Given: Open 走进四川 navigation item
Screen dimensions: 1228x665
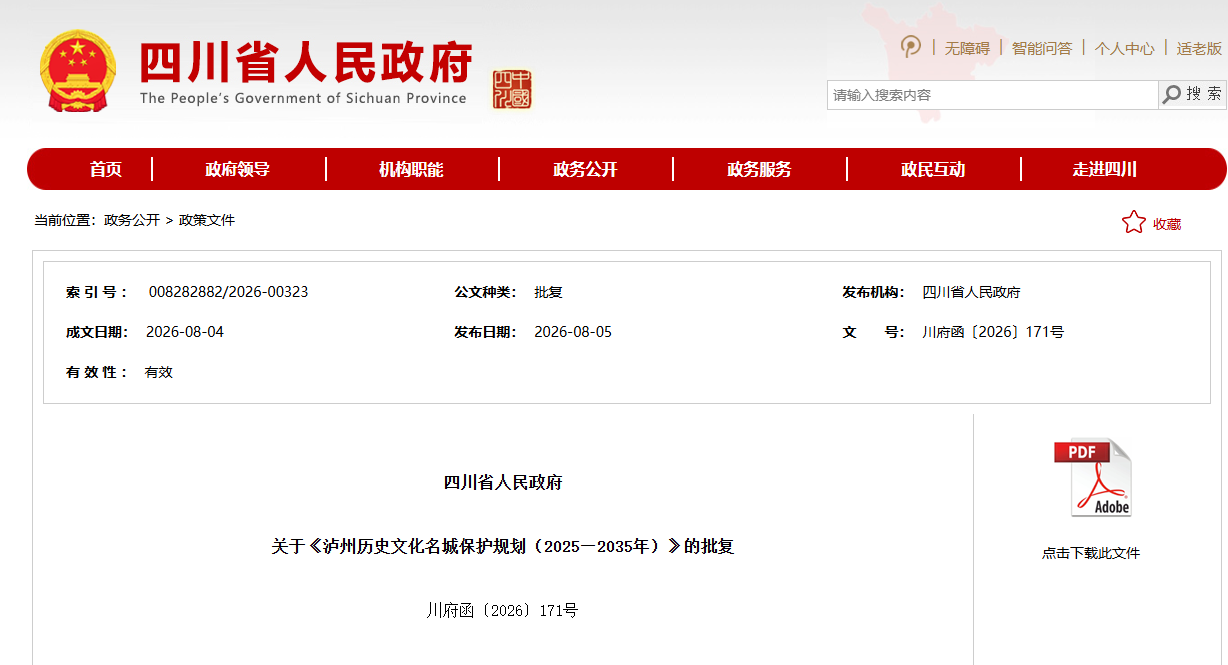Looking at the screenshot, I should coord(1105,169).
